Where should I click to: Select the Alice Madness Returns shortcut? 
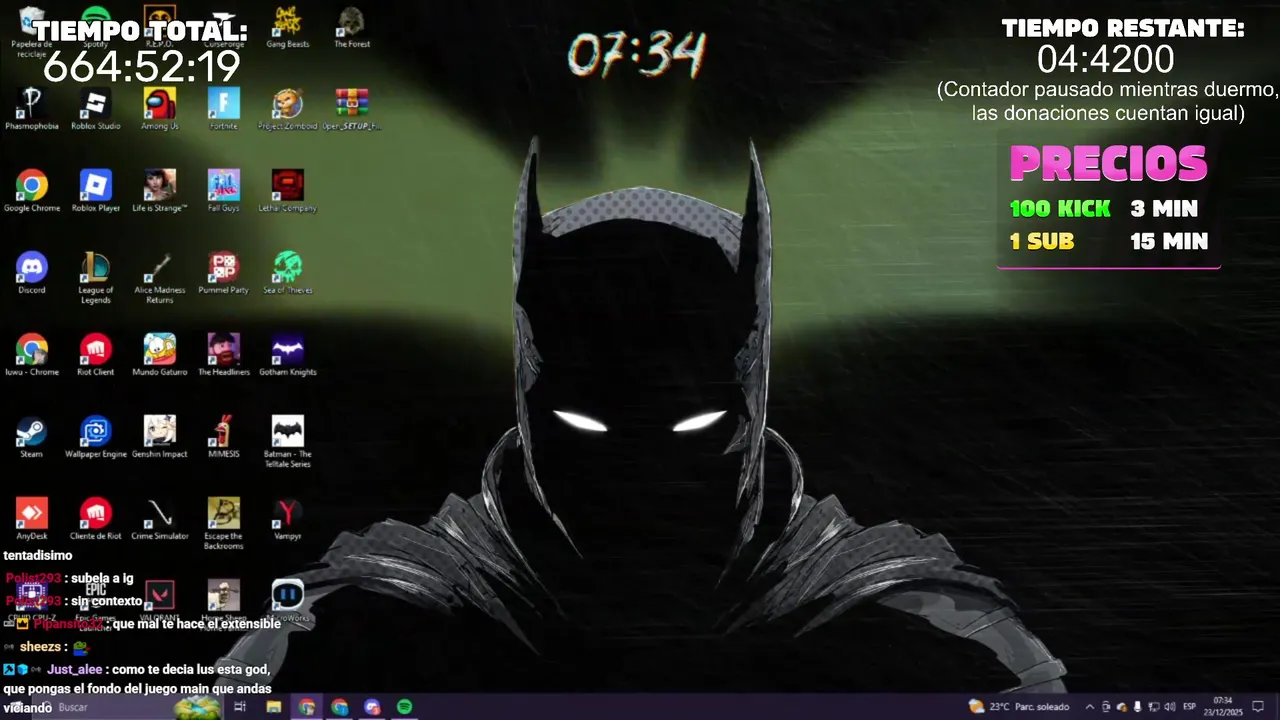(160, 278)
